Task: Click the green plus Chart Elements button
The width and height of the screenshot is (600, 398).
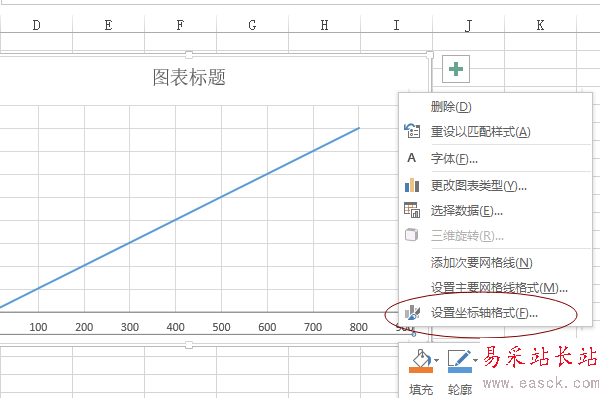Action: pos(456,69)
